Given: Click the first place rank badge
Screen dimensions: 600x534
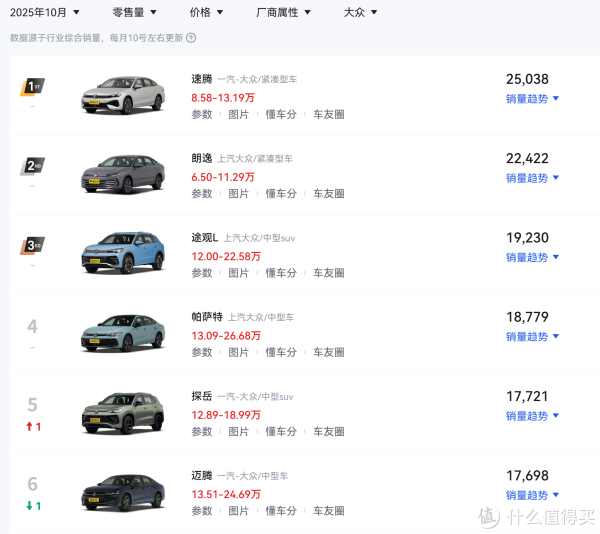Looking at the screenshot, I should point(33,87).
